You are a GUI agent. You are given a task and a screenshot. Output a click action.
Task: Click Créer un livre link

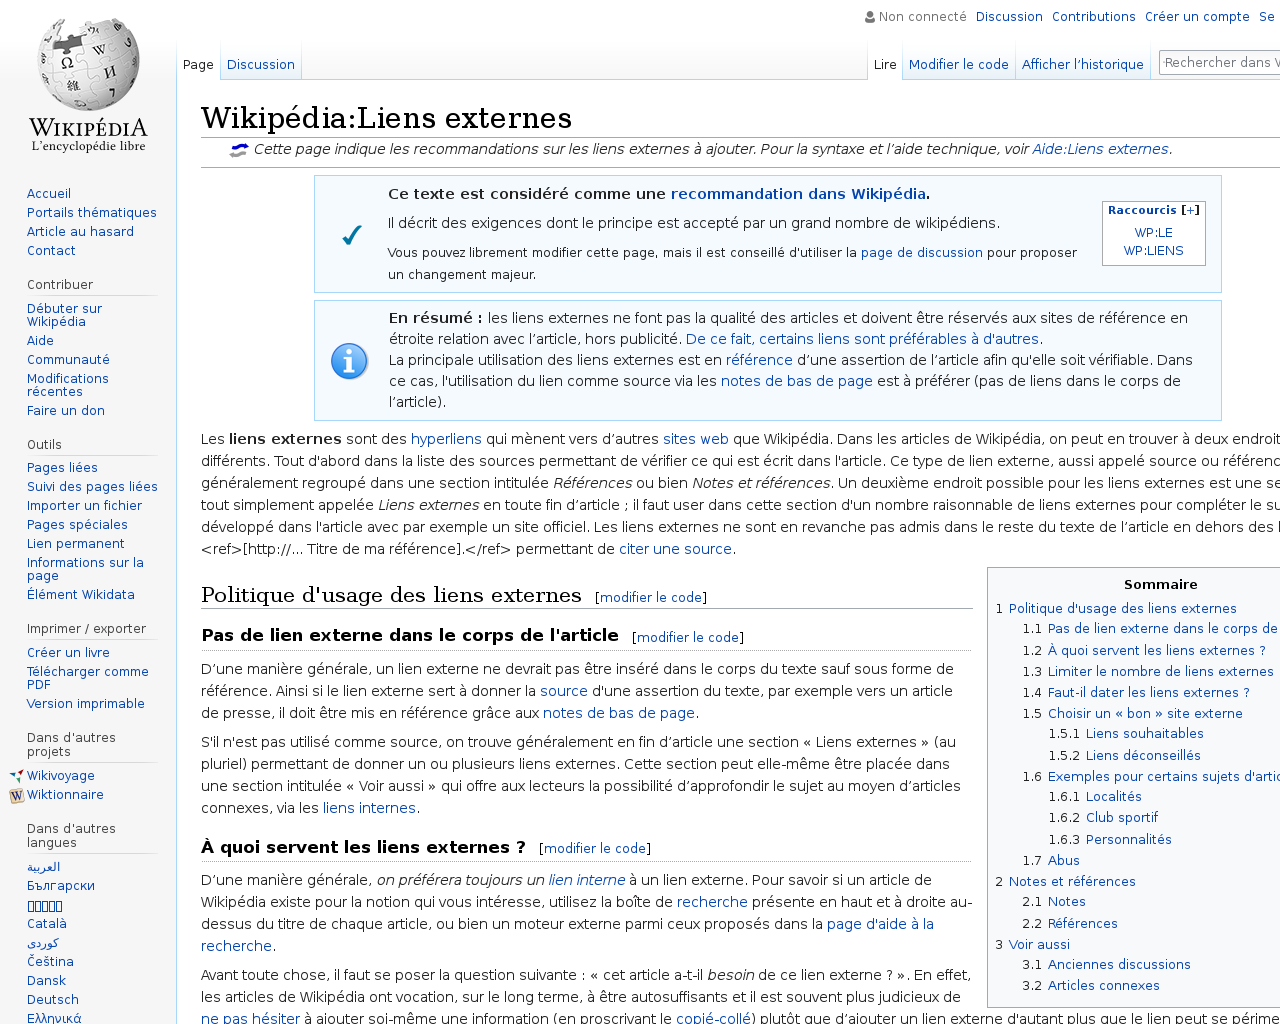click(68, 653)
